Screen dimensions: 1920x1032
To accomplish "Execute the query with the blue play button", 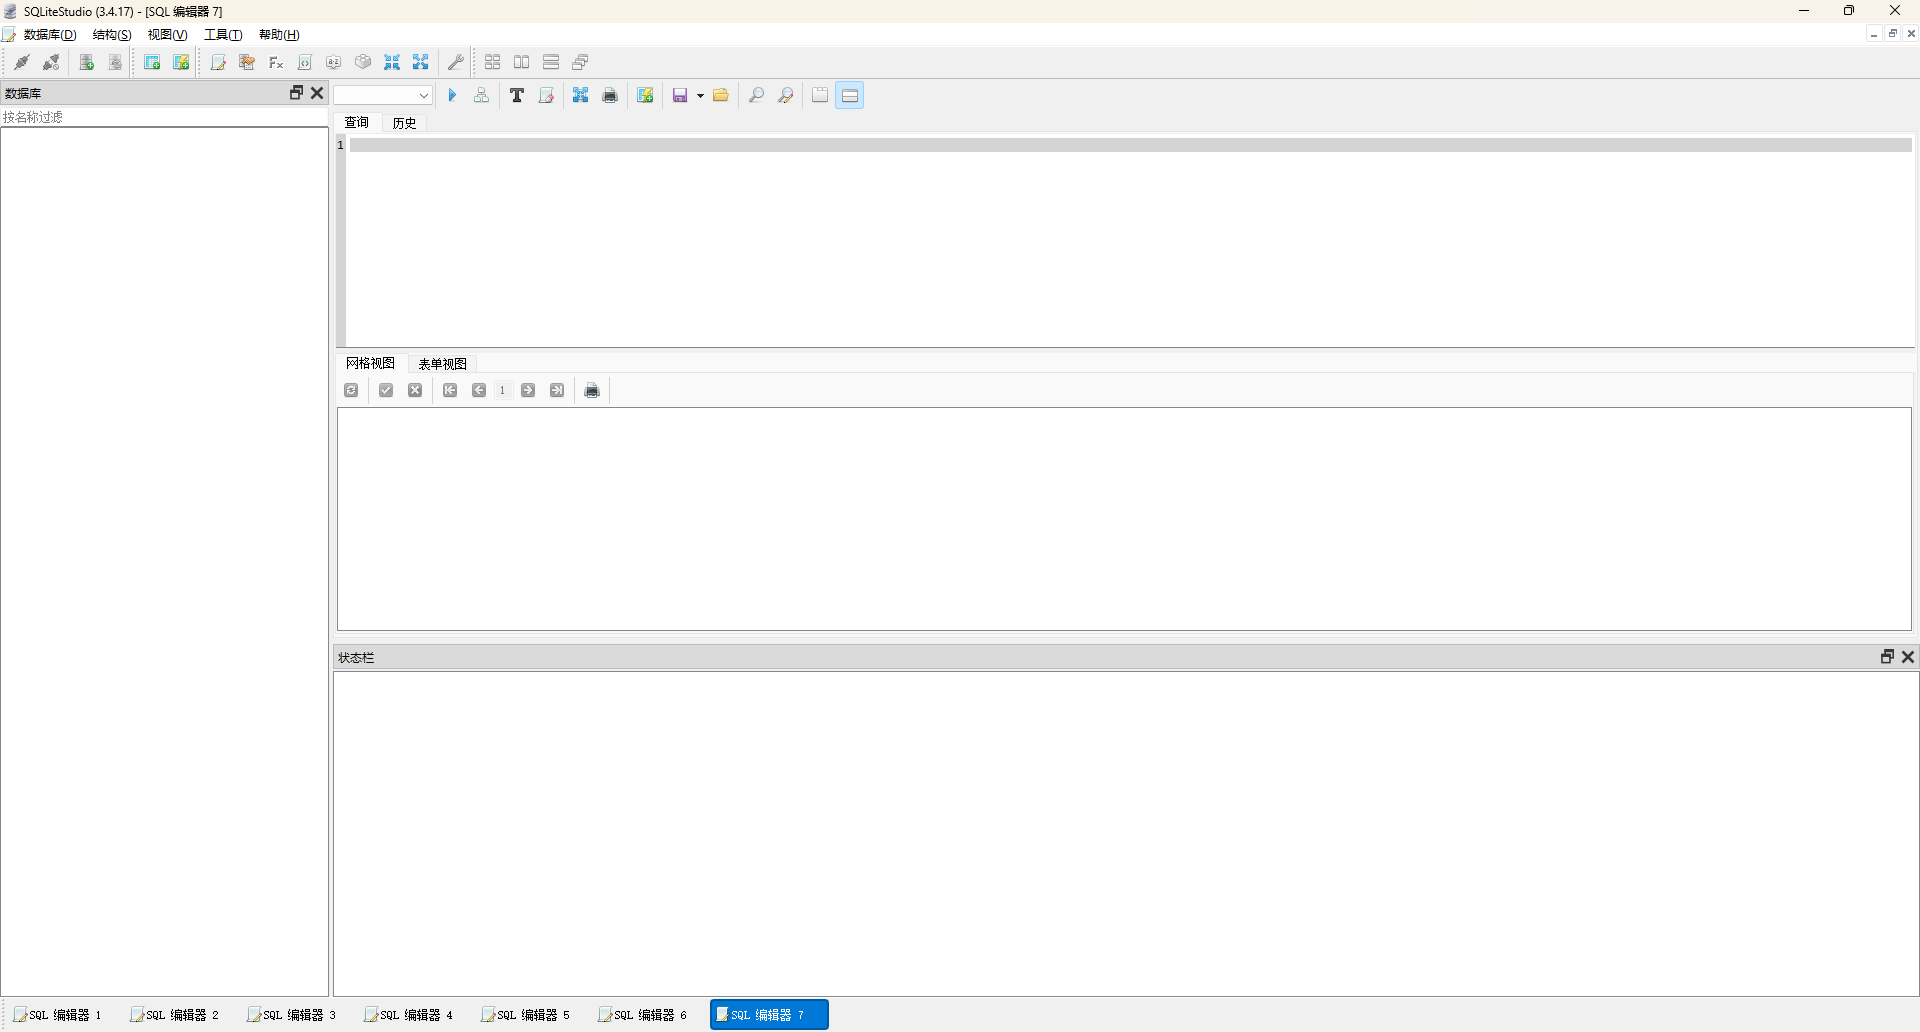I will [x=452, y=95].
